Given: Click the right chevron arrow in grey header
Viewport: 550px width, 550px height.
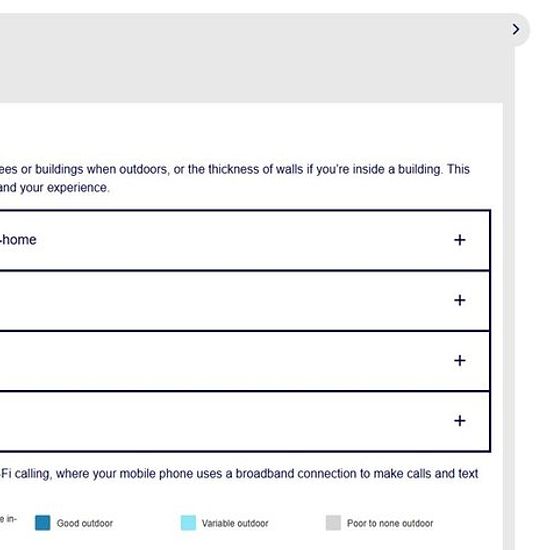Looking at the screenshot, I should [516, 29].
